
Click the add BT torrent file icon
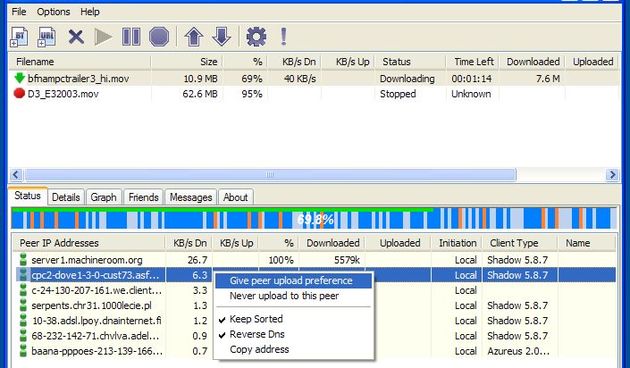(19, 37)
